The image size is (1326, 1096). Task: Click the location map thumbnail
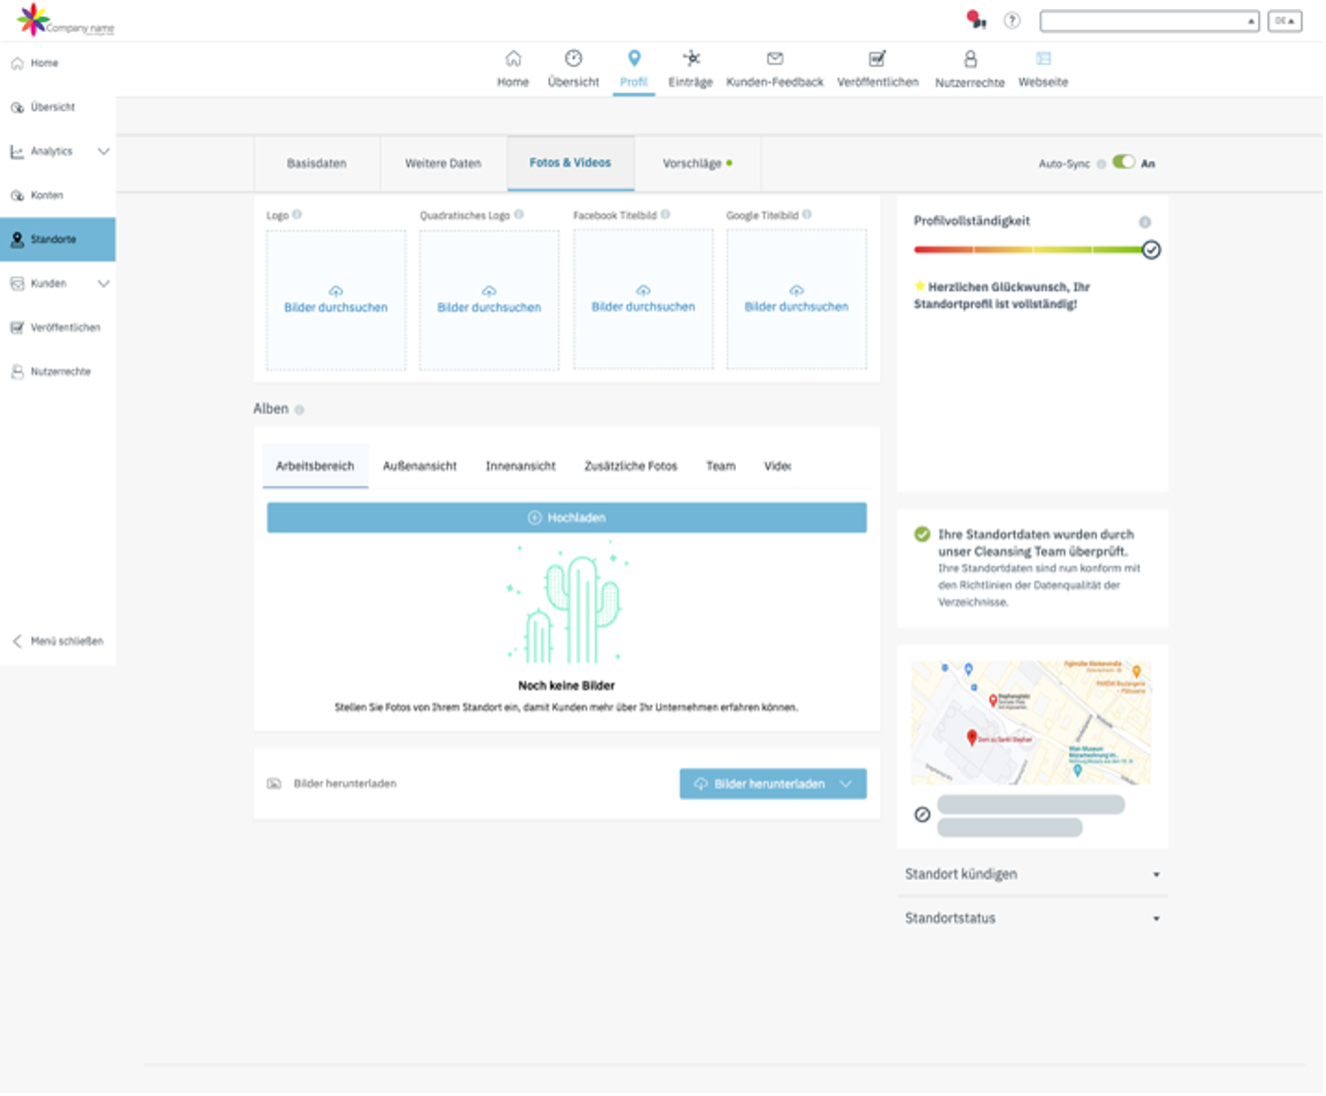coord(1033,724)
